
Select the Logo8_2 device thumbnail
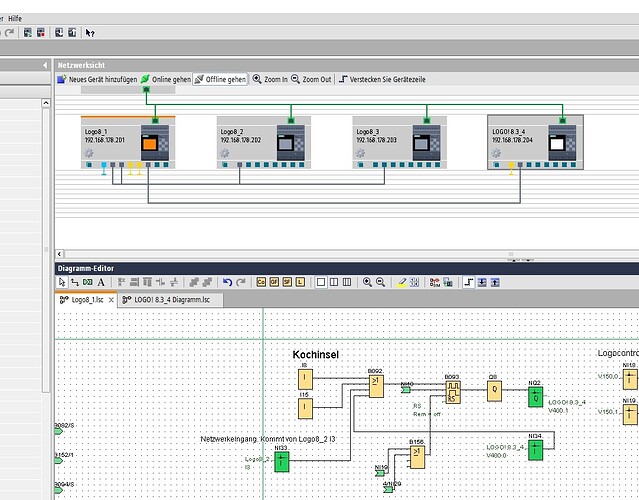click(x=291, y=143)
